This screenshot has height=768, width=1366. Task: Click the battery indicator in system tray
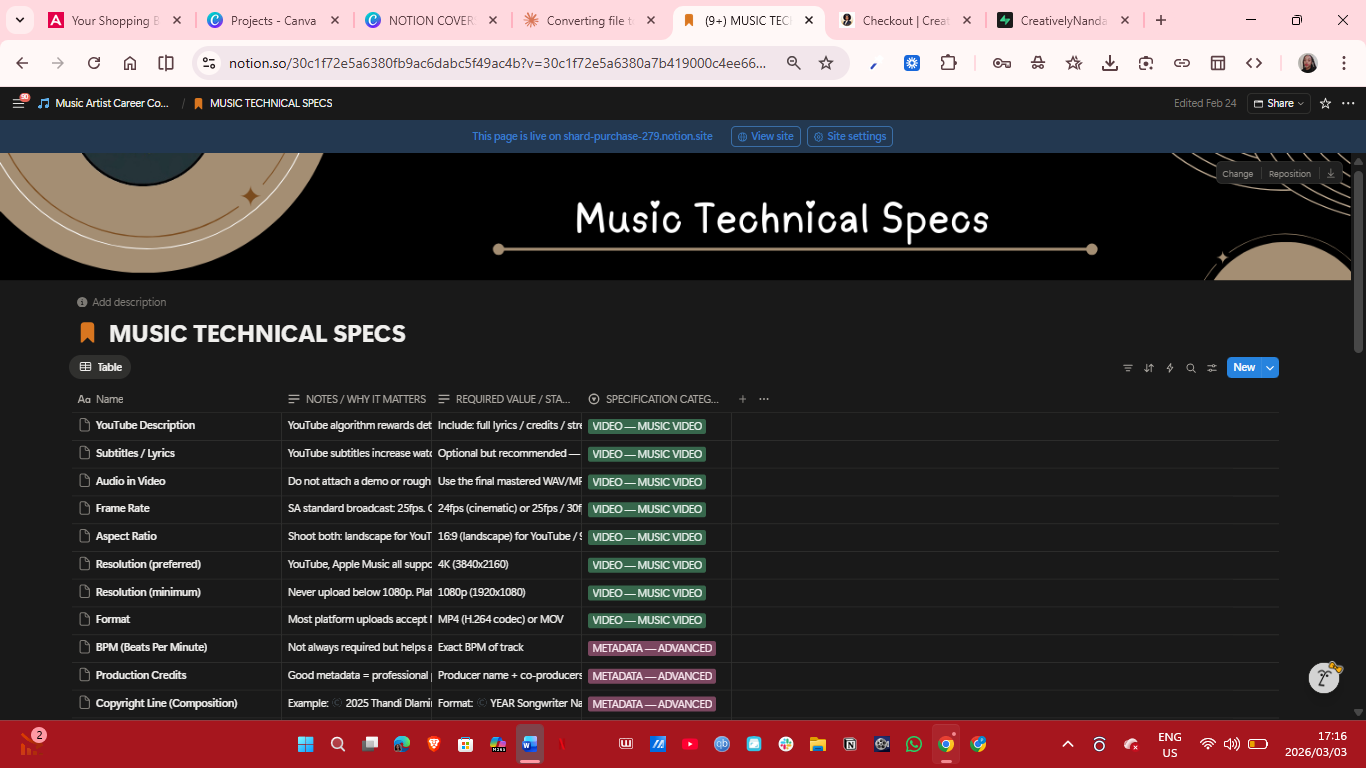1259,744
